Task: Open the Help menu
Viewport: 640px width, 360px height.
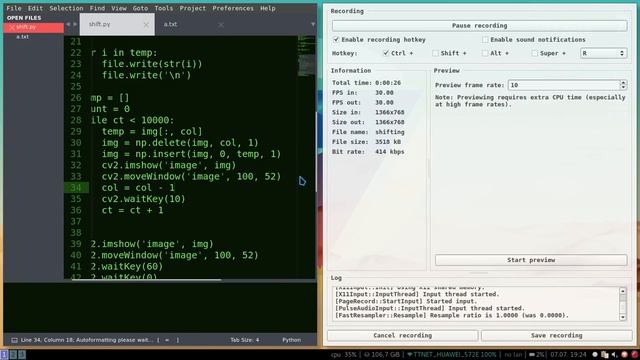Action: [x=268, y=8]
